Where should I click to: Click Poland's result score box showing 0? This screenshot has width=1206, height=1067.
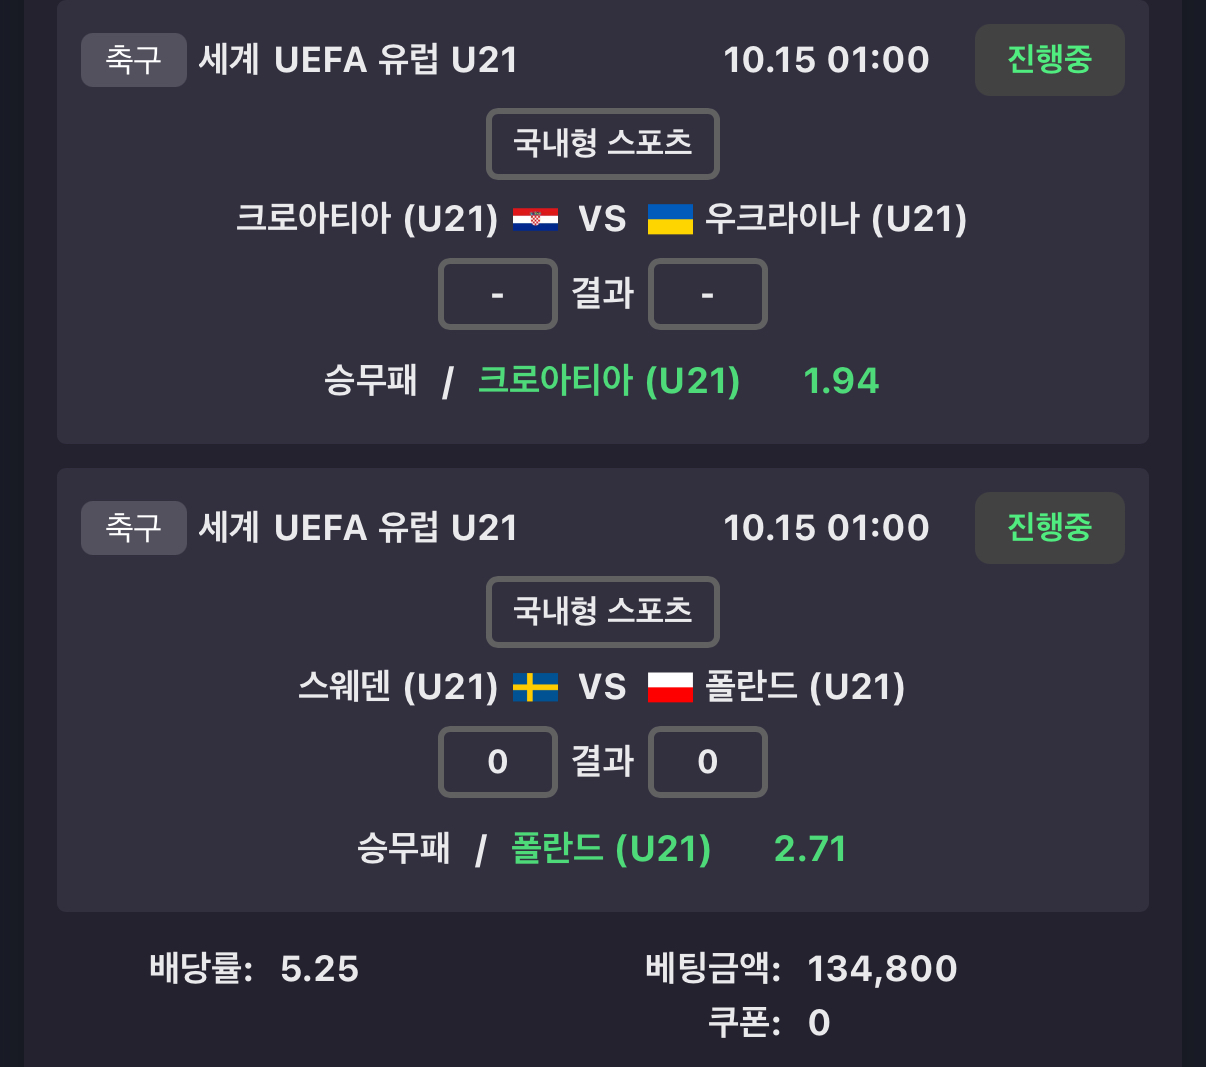point(707,762)
